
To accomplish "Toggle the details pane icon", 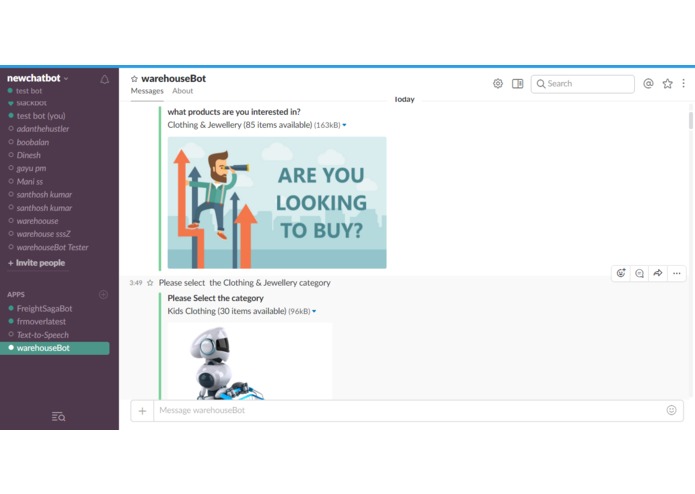I will coord(517,83).
